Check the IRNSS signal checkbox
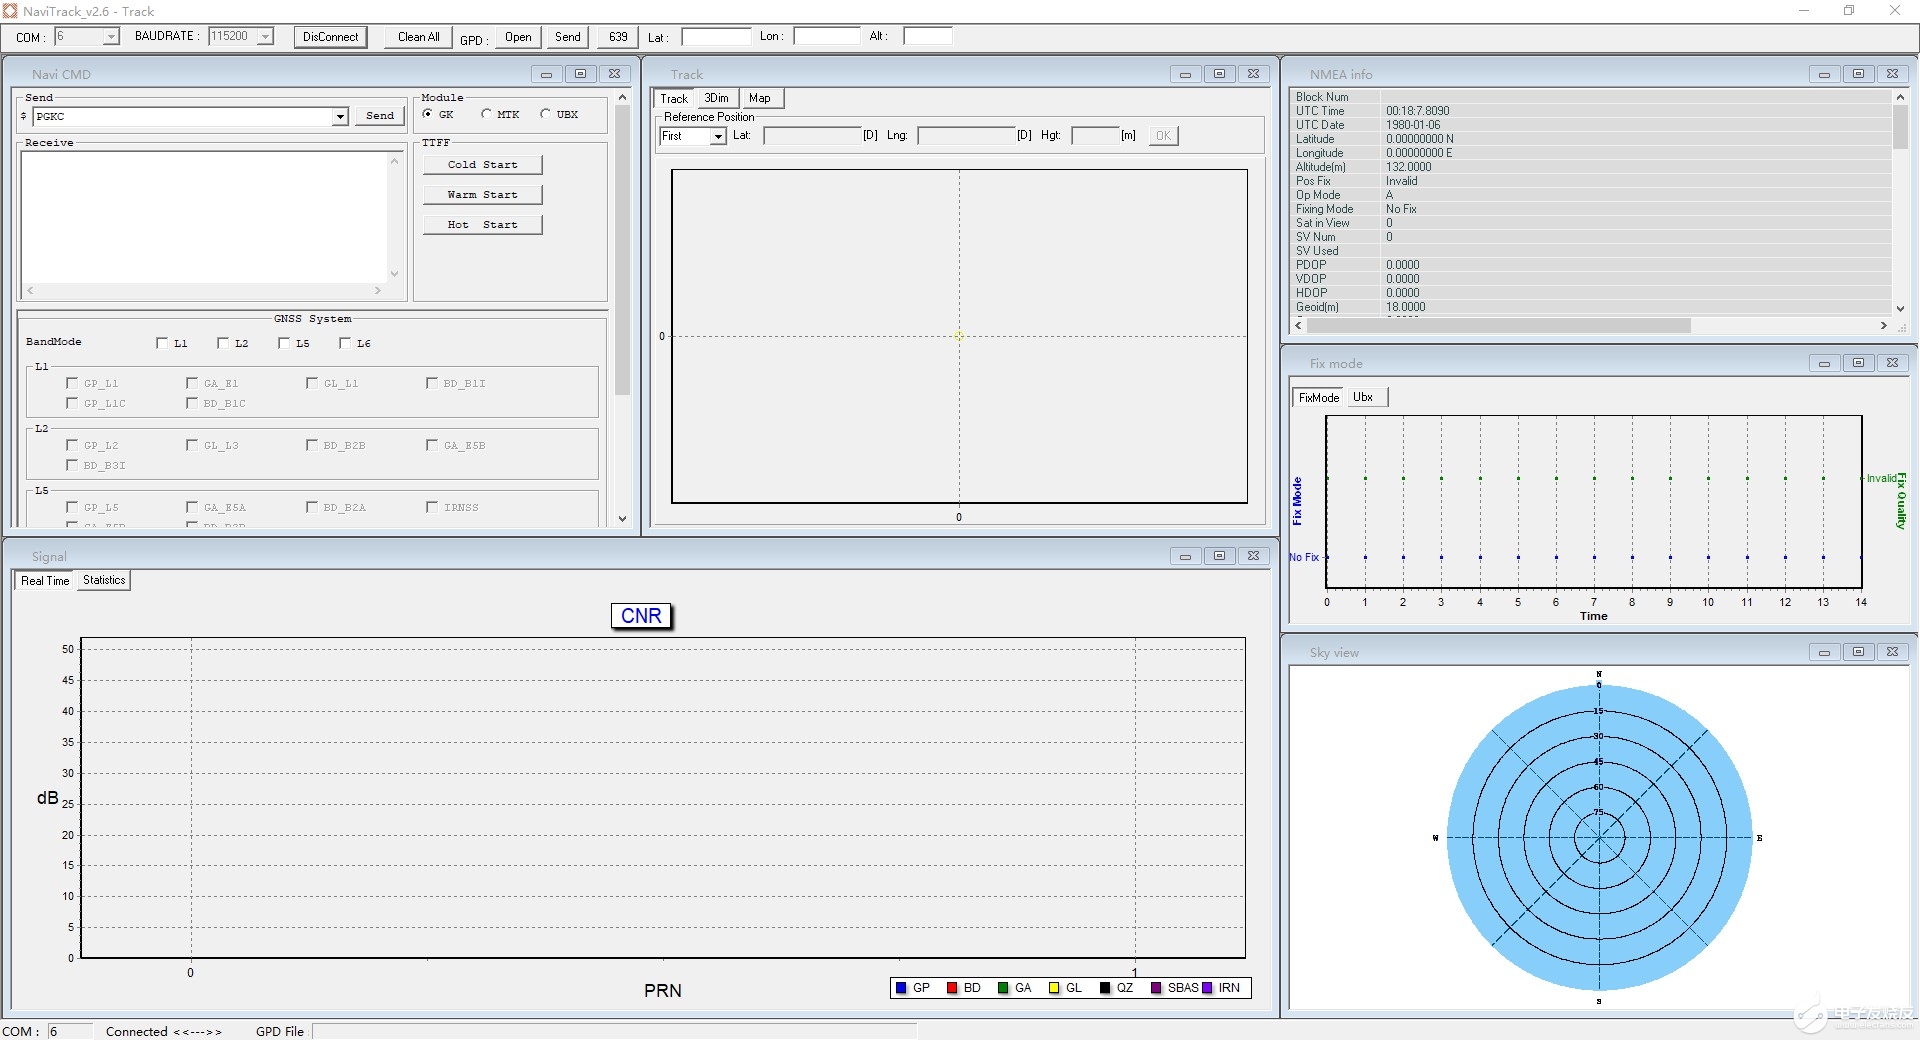This screenshot has height=1040, width=1920. [432, 507]
